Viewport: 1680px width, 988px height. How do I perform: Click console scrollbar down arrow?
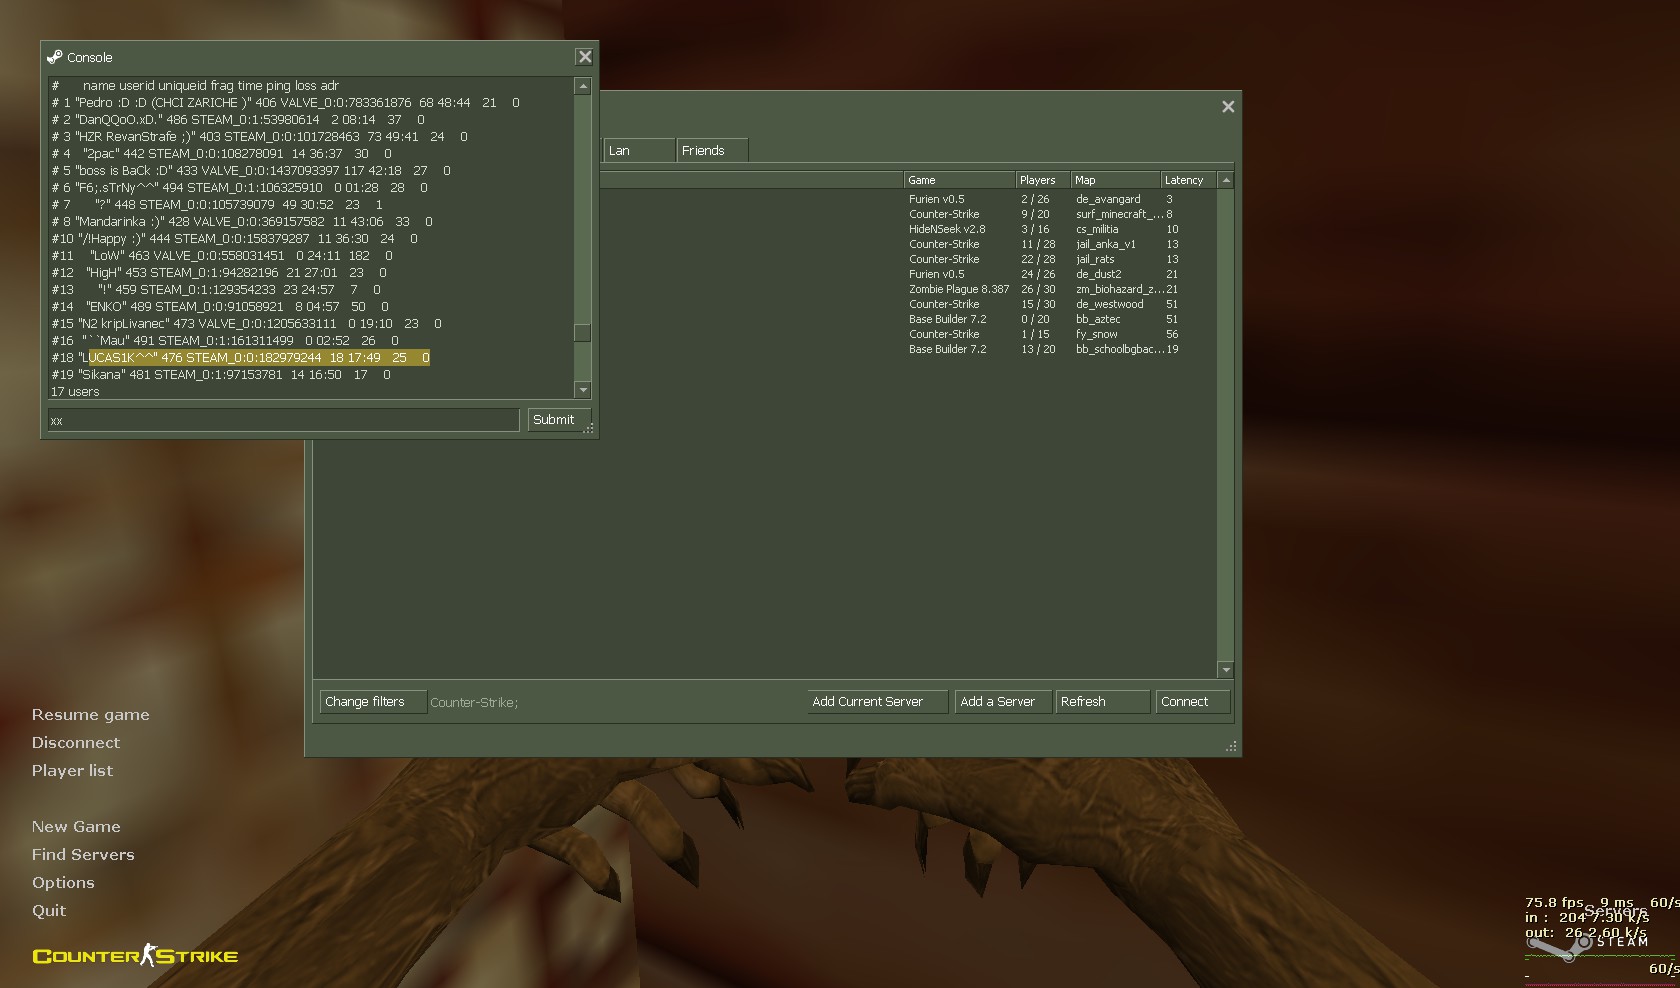pyautogui.click(x=583, y=390)
